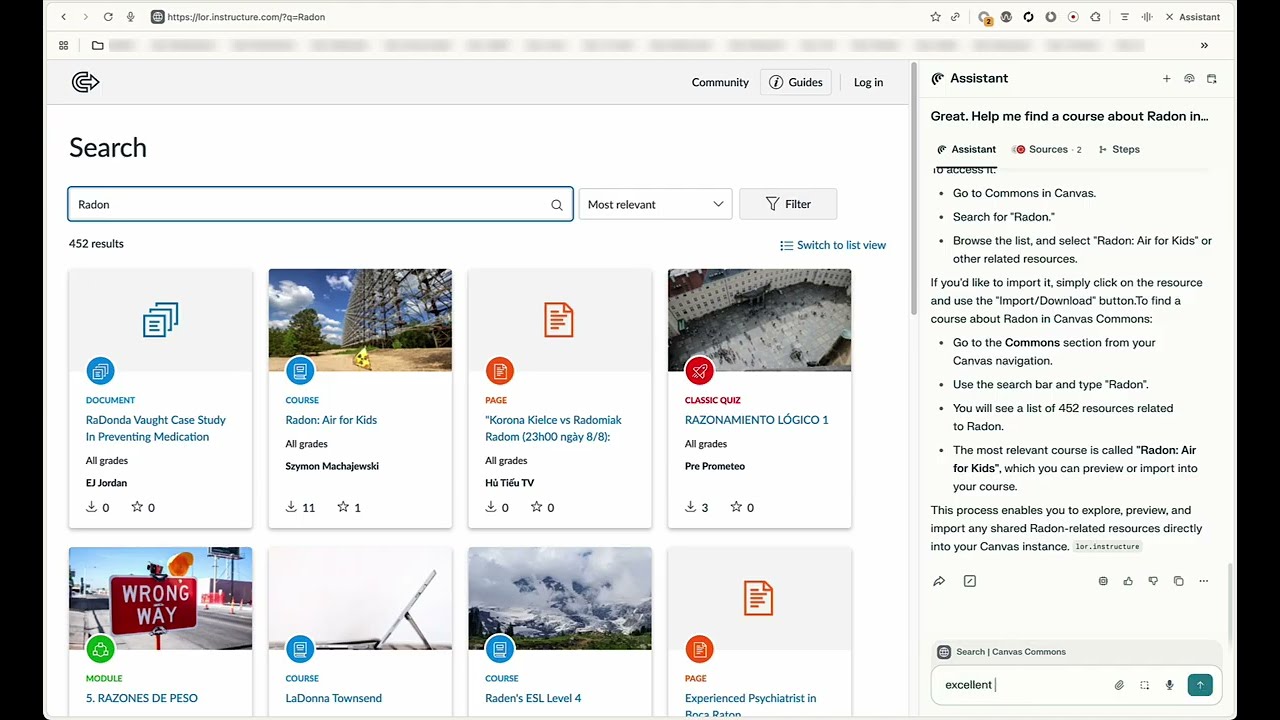
Task: Select the Assistant tab in the sidebar
Action: (966, 149)
